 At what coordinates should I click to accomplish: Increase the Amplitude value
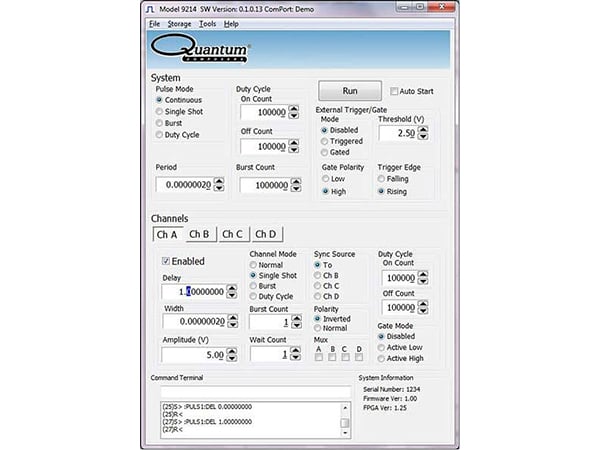(x=232, y=351)
